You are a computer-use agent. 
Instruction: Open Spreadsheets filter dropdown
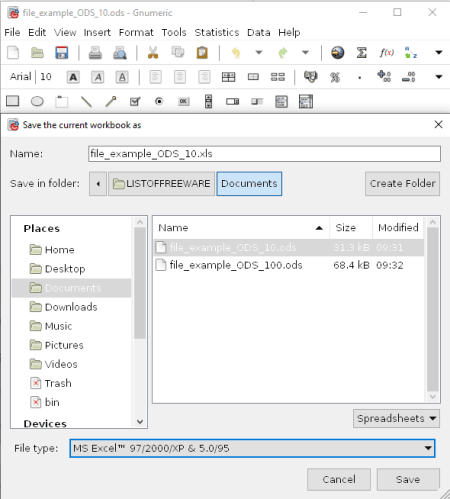[x=396, y=418]
